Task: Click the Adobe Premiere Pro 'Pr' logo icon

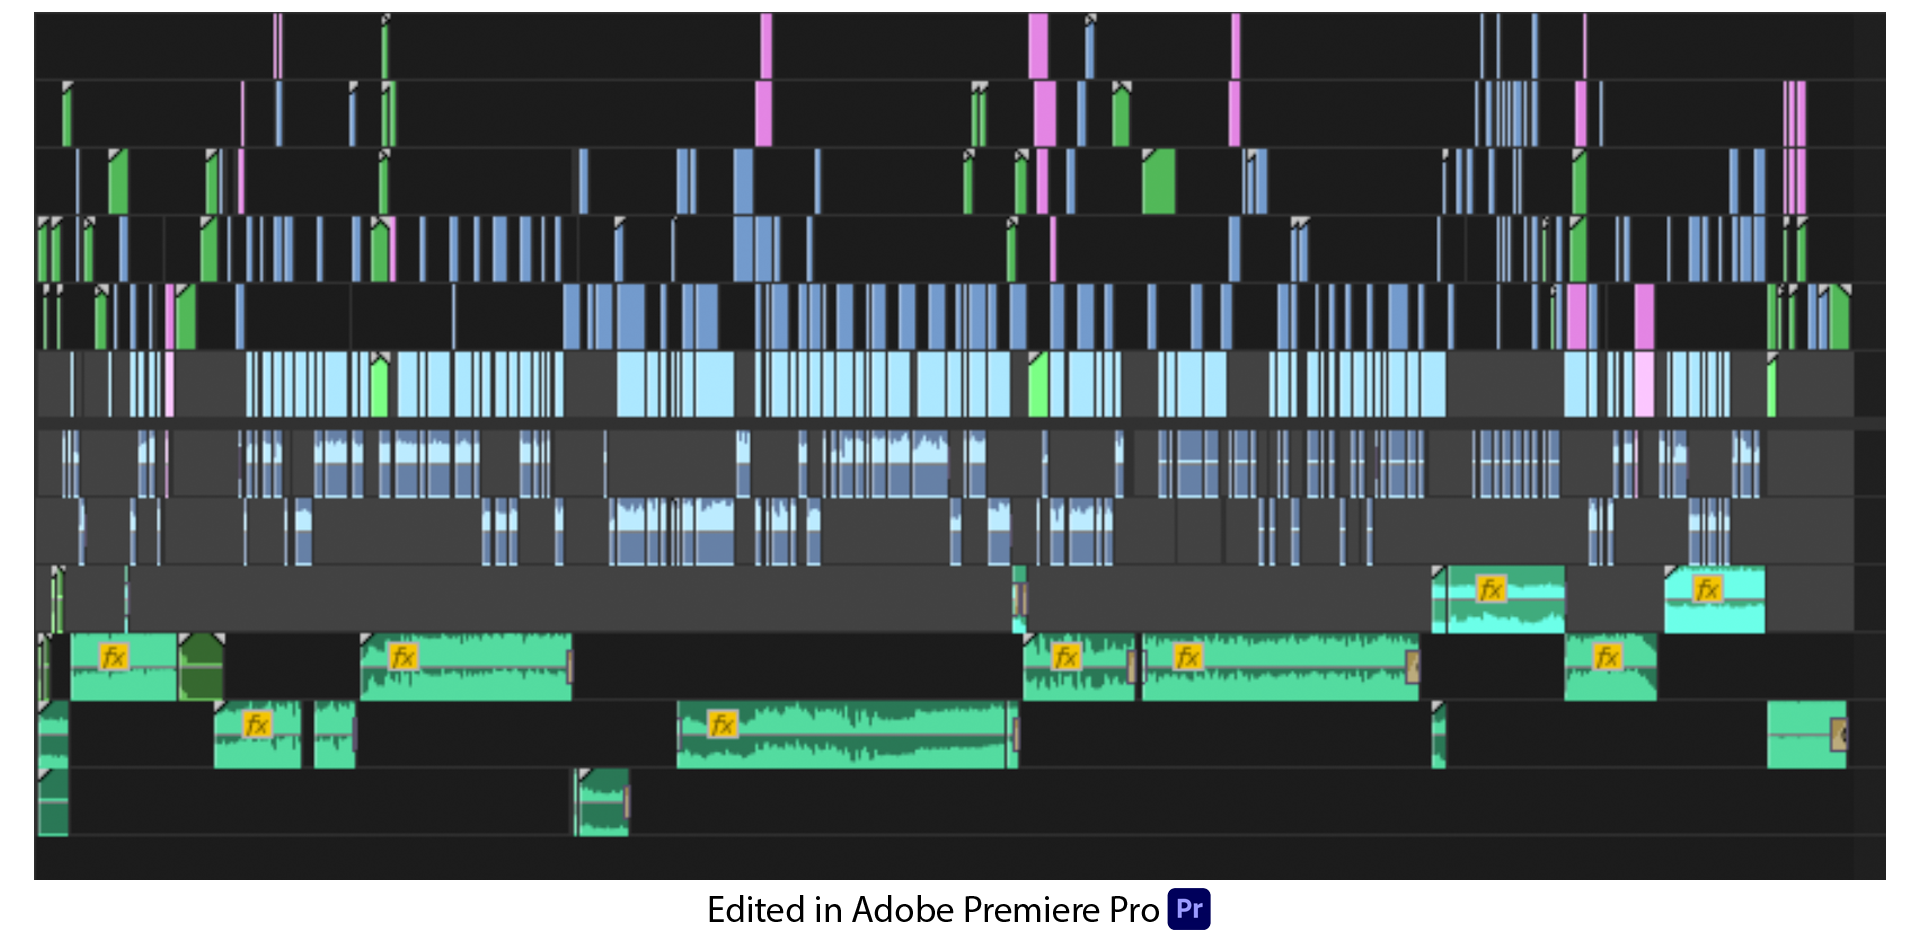Action: coord(1189,909)
